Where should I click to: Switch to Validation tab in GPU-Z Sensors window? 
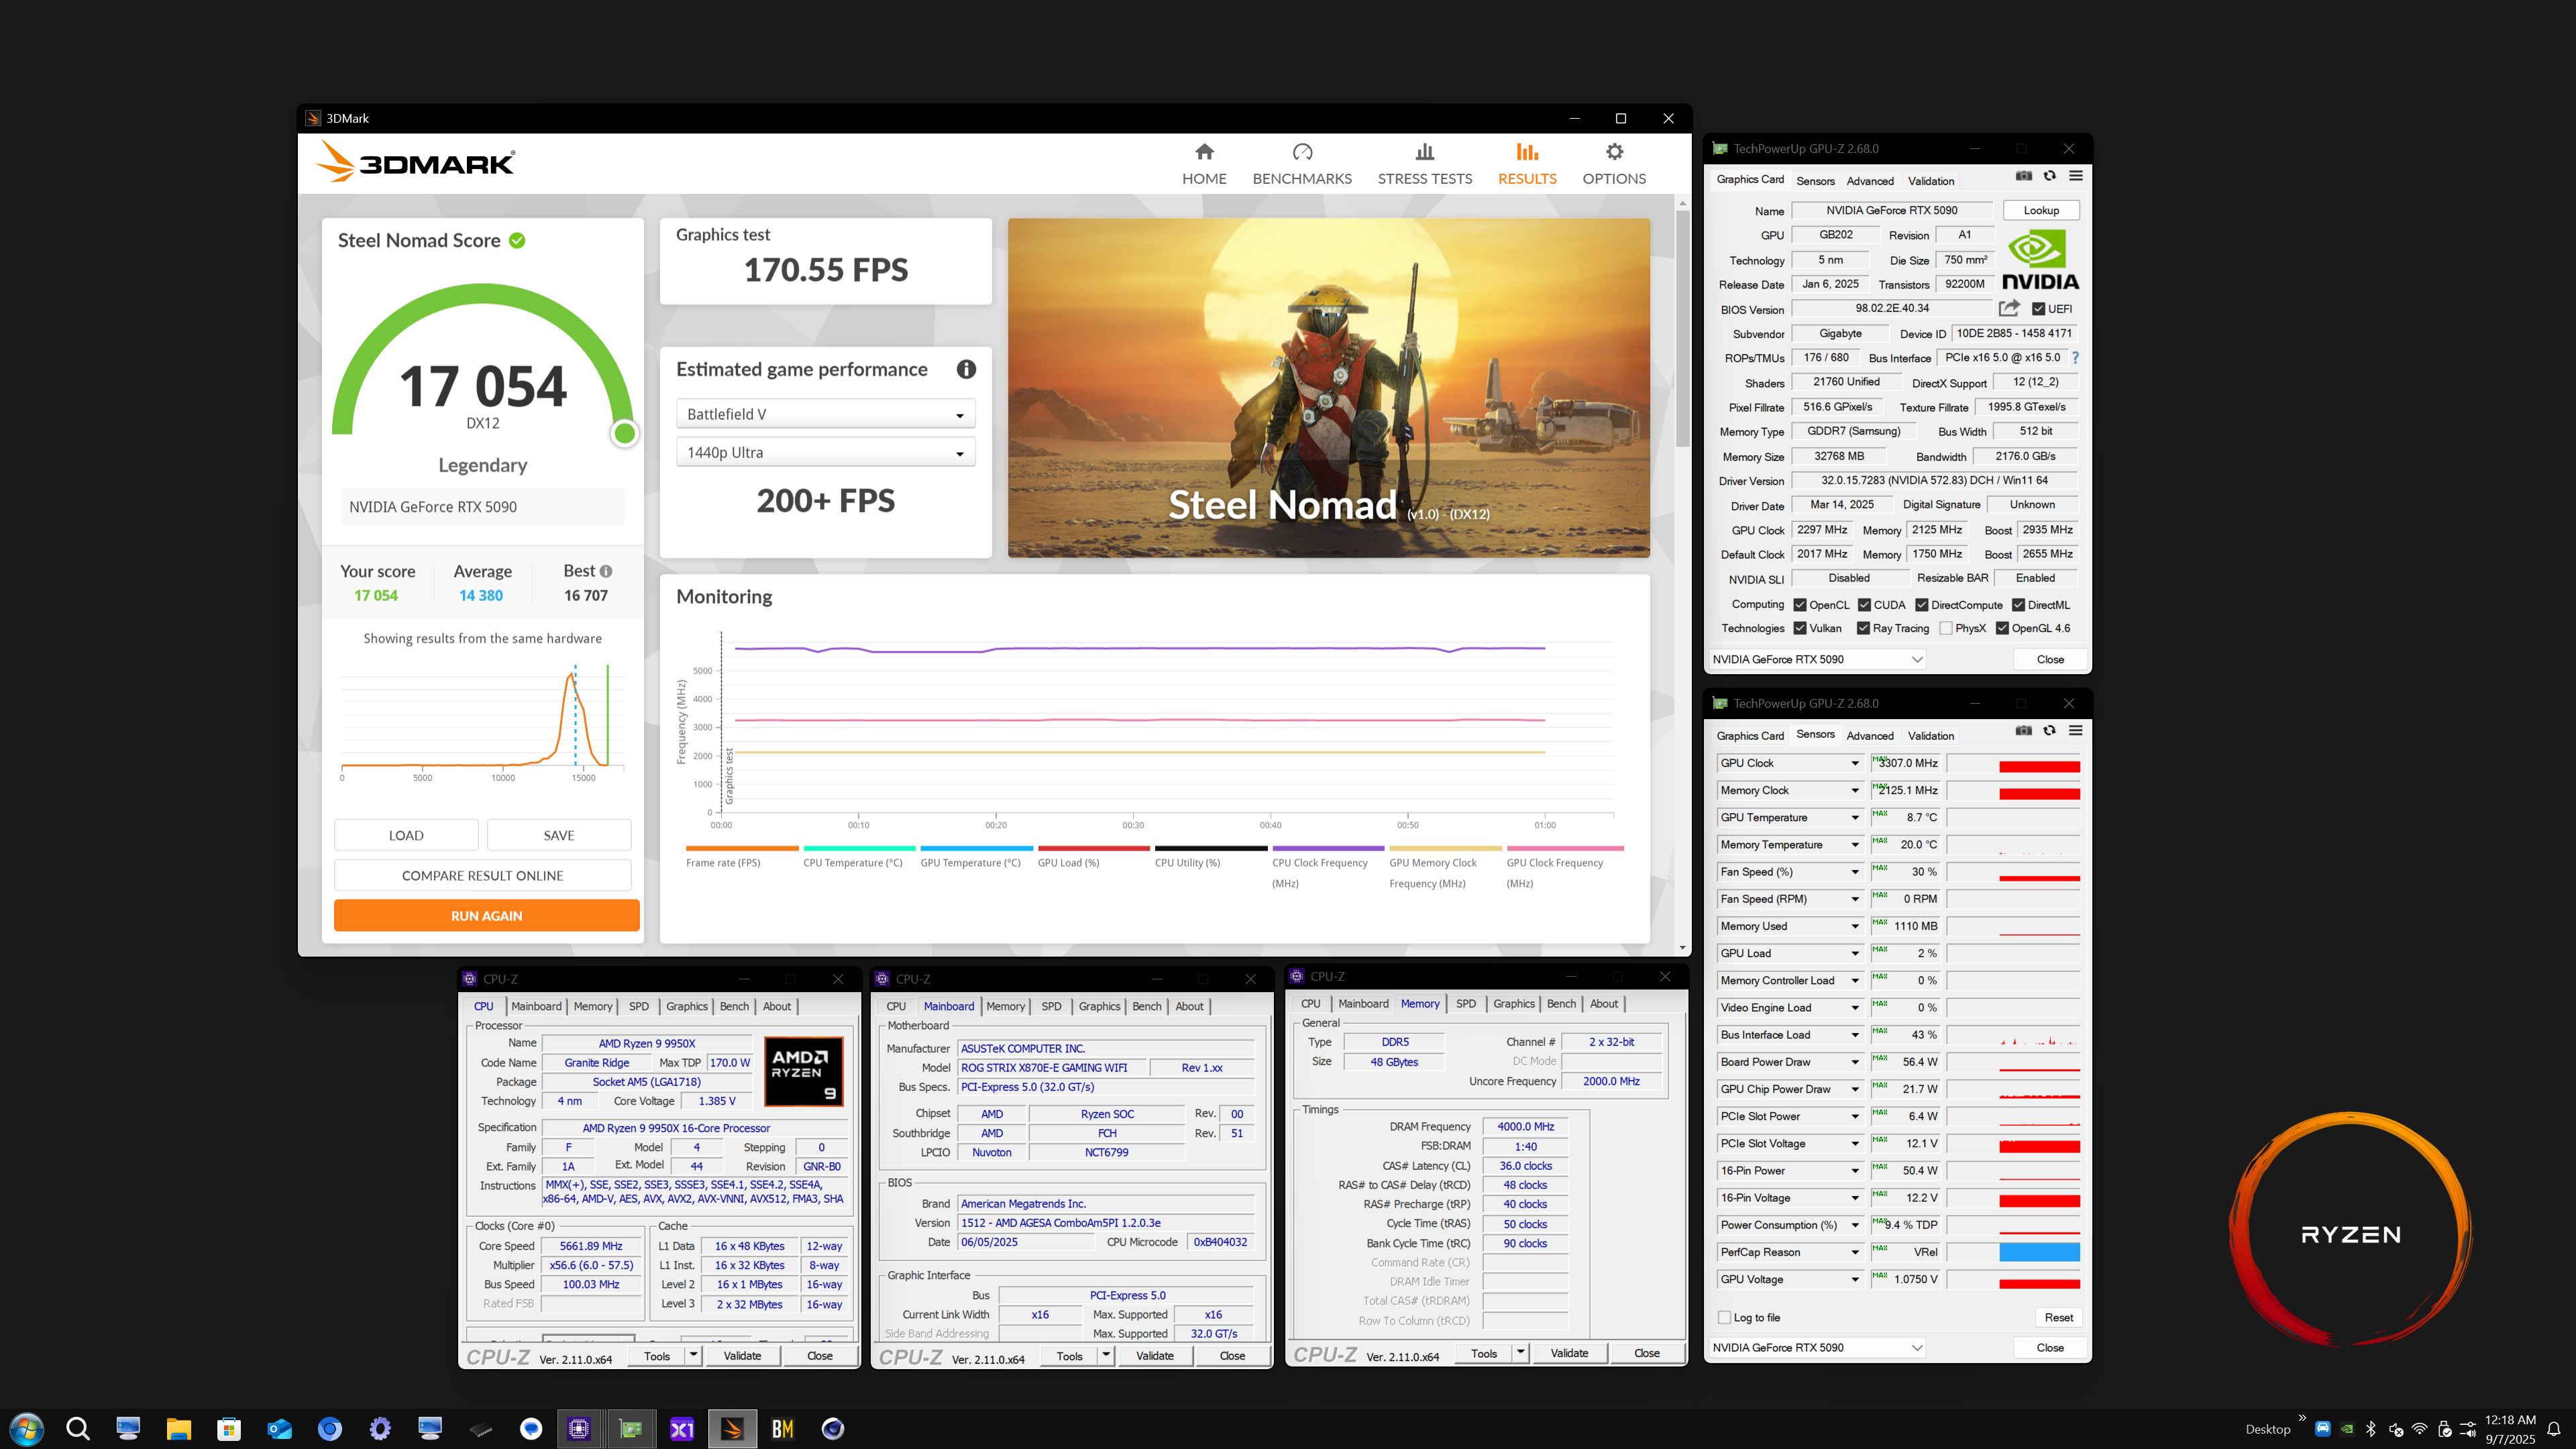[1930, 736]
